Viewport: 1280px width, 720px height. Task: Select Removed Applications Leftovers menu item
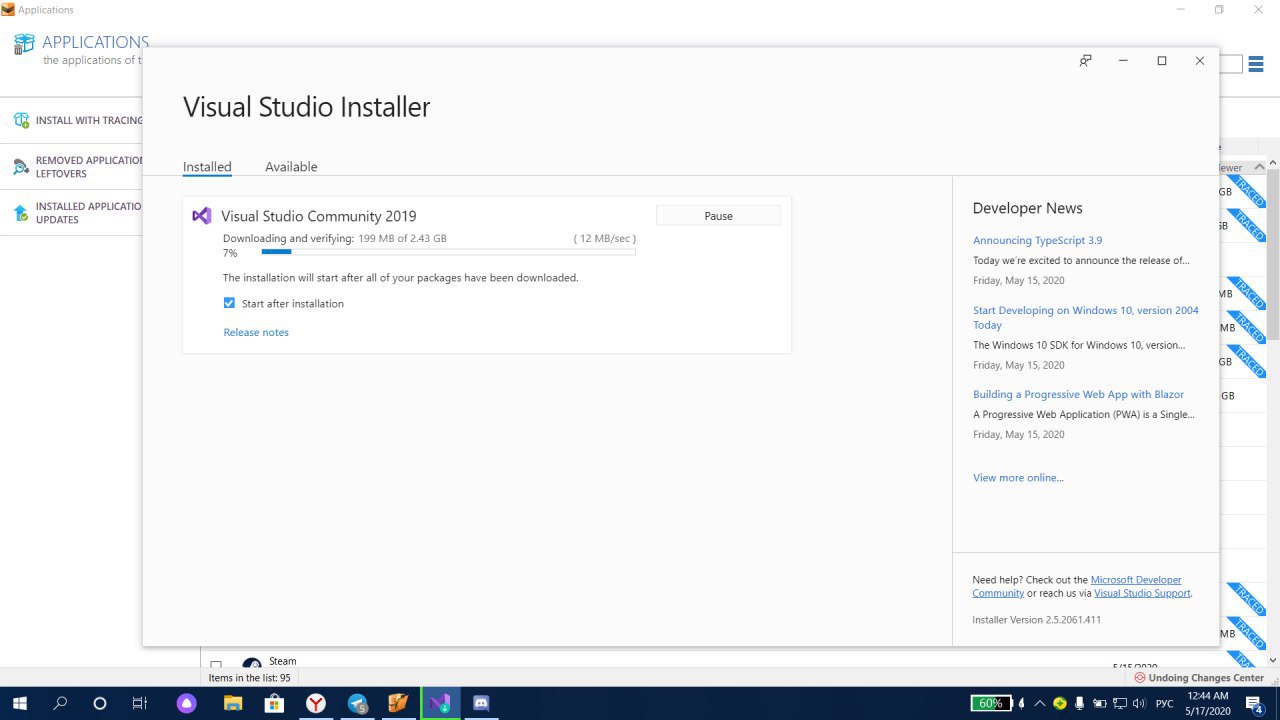point(71,166)
